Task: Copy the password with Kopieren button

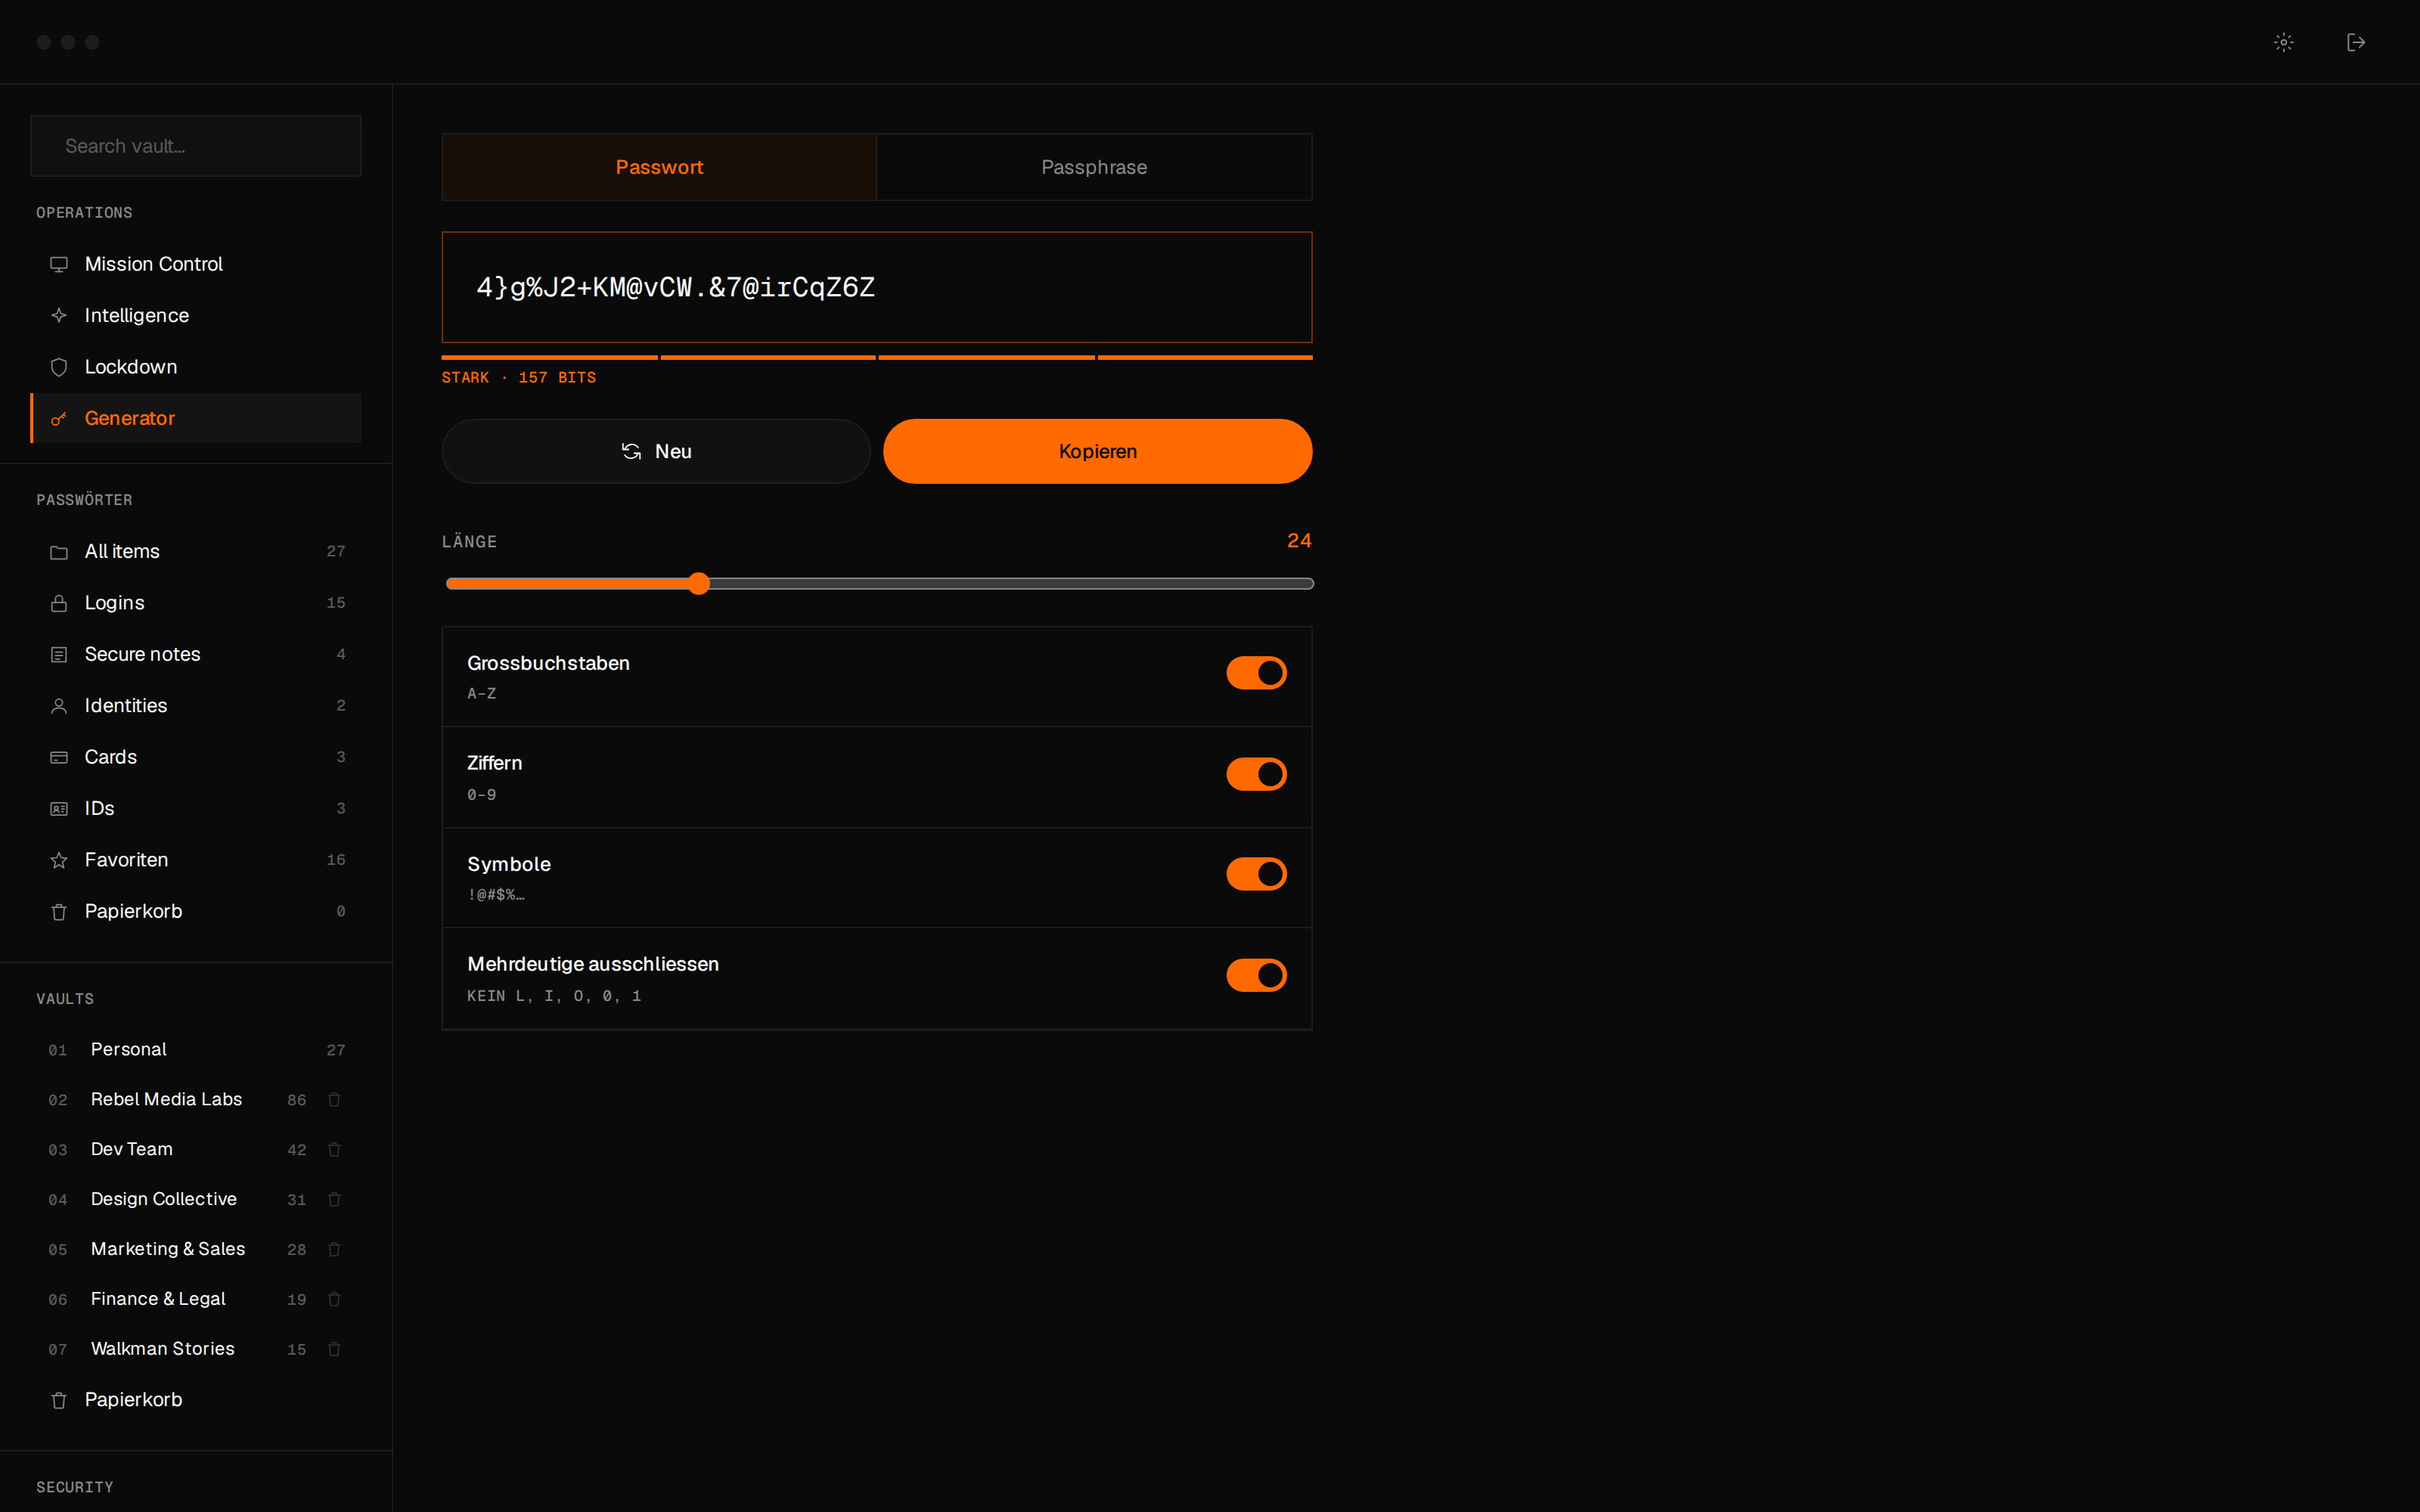Action: (1097, 451)
